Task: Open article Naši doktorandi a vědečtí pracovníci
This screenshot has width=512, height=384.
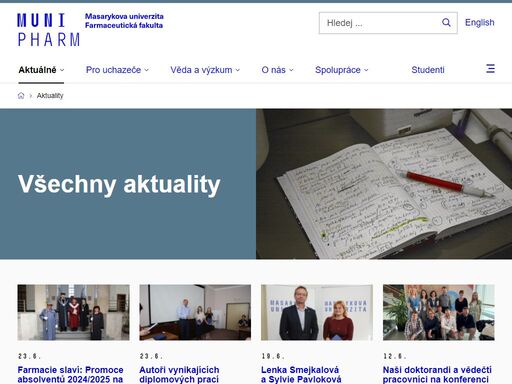Action: tap(437, 375)
